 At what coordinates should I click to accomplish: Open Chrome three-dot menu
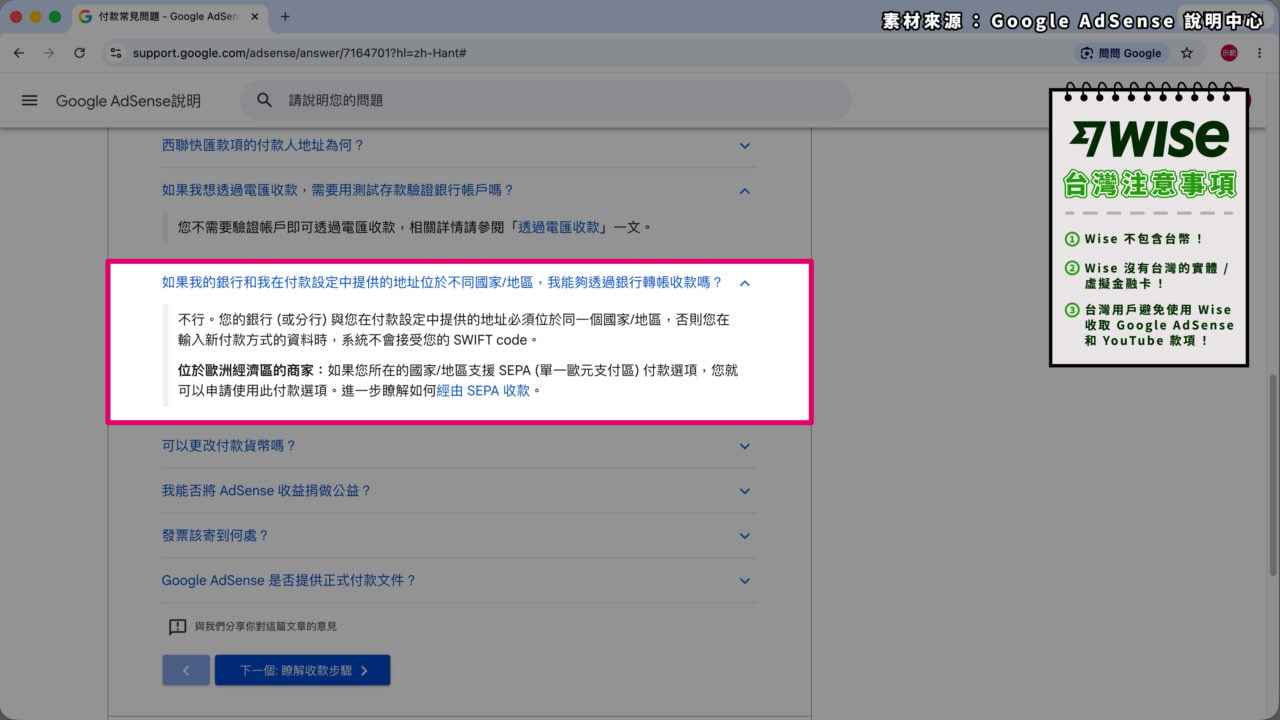(1259, 53)
